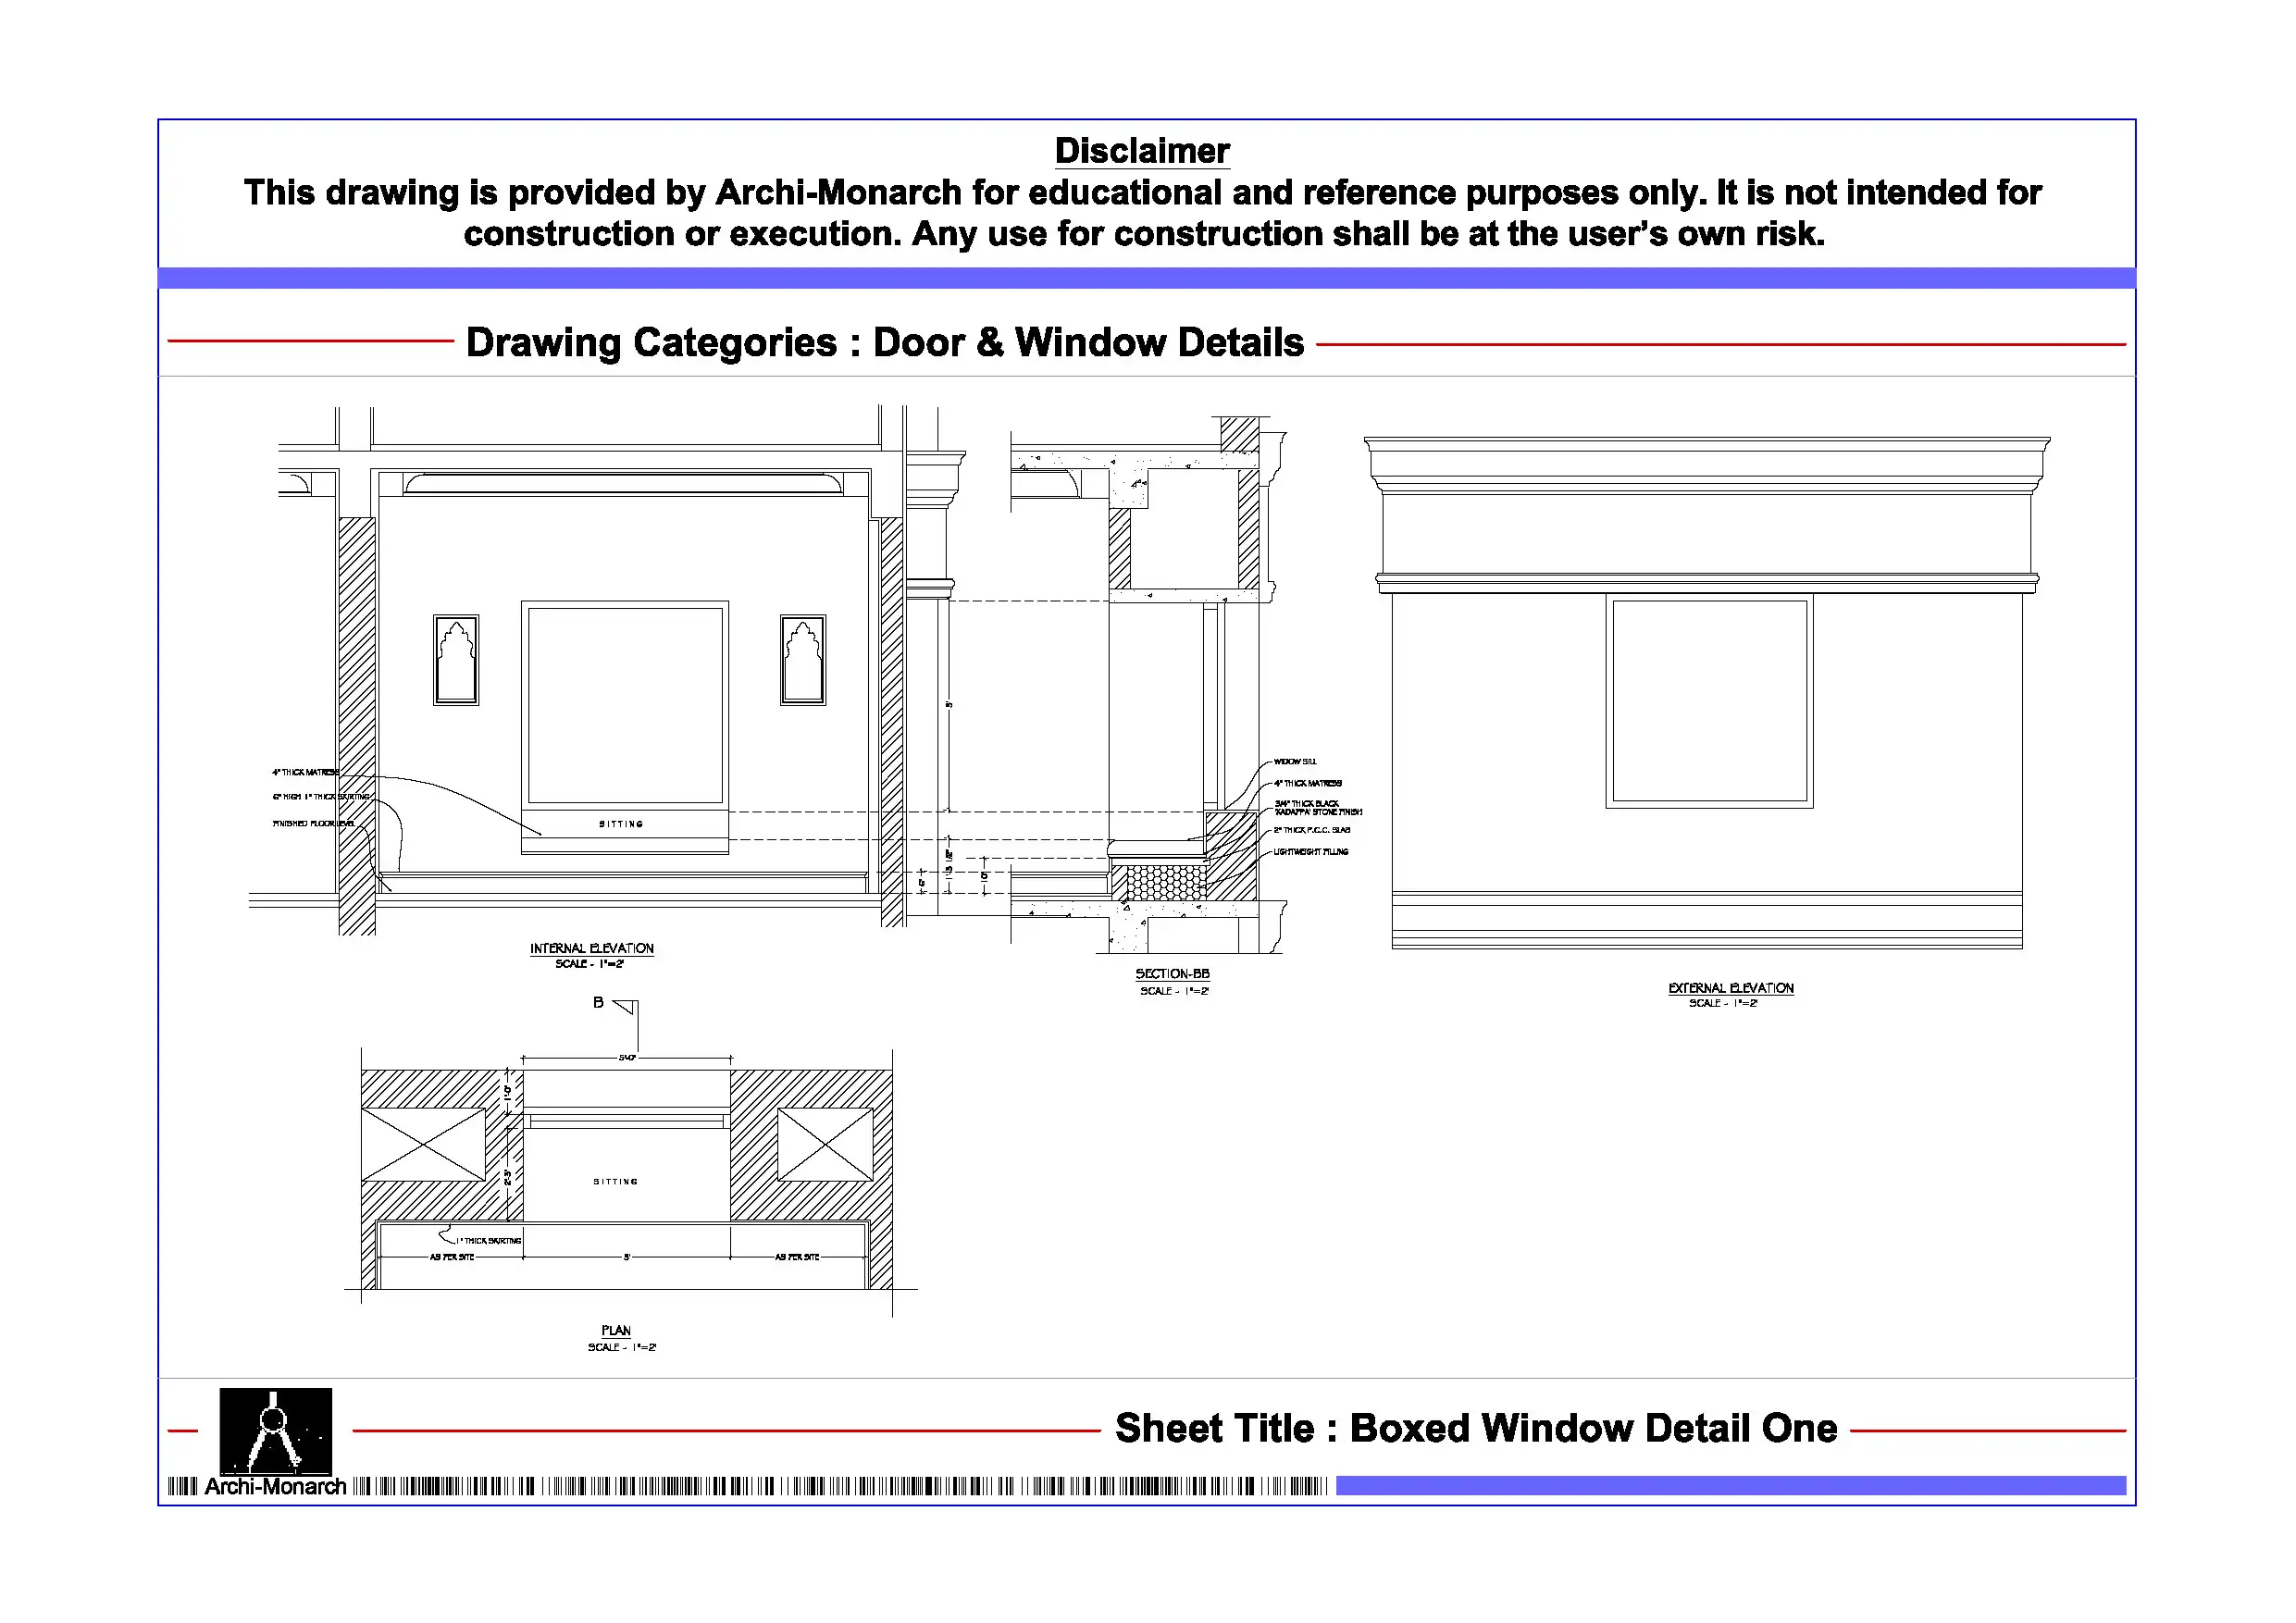The image size is (2296, 1623).
Task: Click the Sheet Title Boxed Window text
Action: click(1475, 1428)
